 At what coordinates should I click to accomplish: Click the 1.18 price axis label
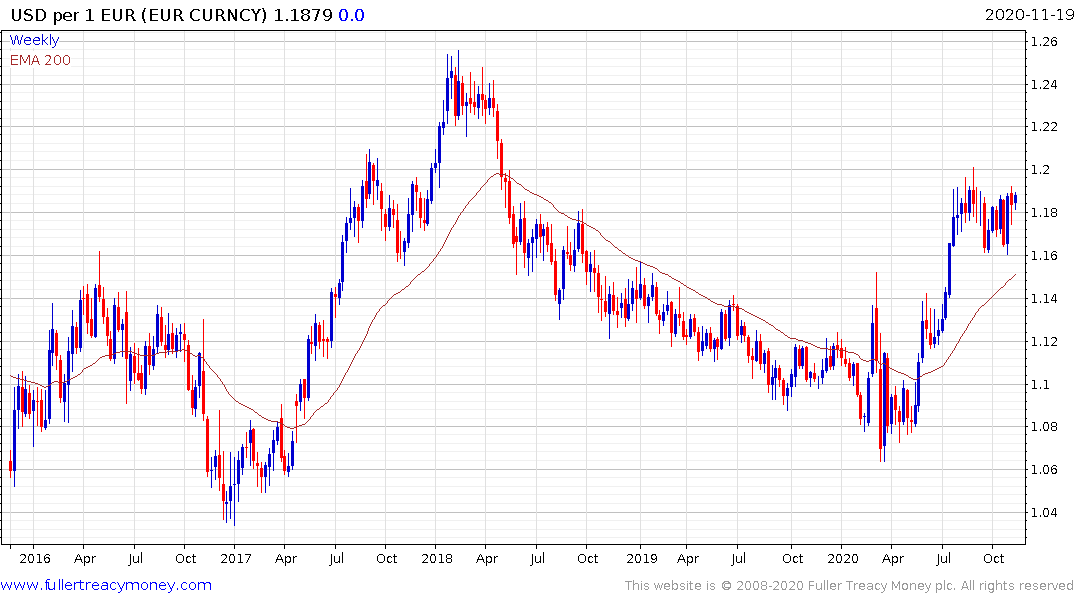coord(1044,213)
